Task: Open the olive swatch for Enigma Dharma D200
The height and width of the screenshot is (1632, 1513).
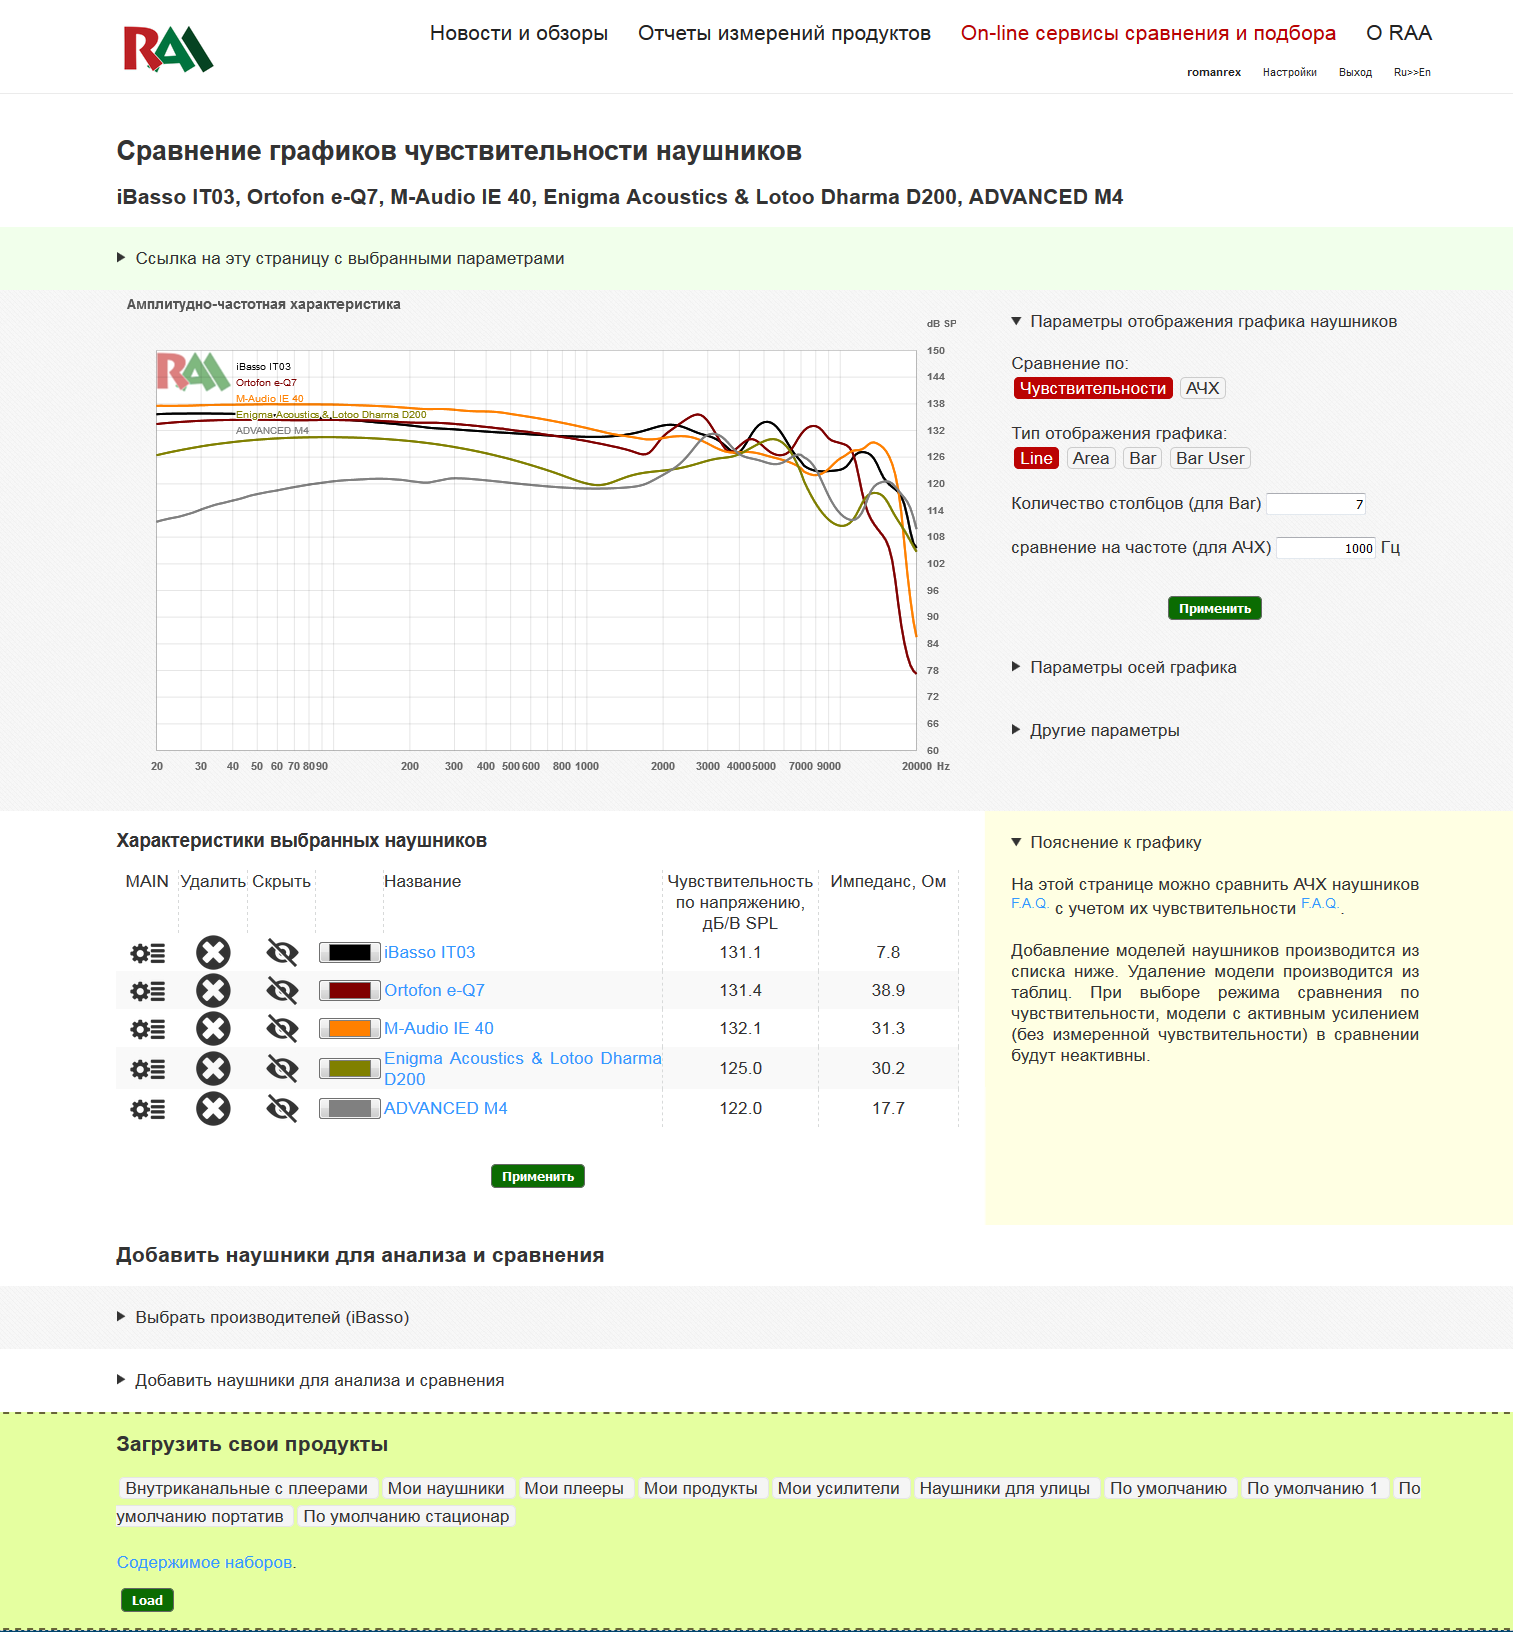Action: click(x=350, y=1068)
